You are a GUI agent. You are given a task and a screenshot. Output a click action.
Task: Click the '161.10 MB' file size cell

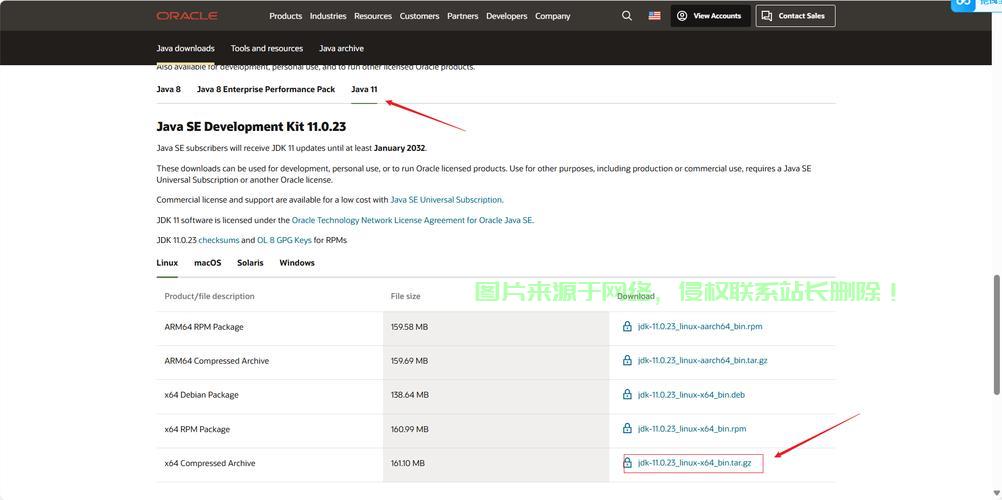tap(496, 463)
